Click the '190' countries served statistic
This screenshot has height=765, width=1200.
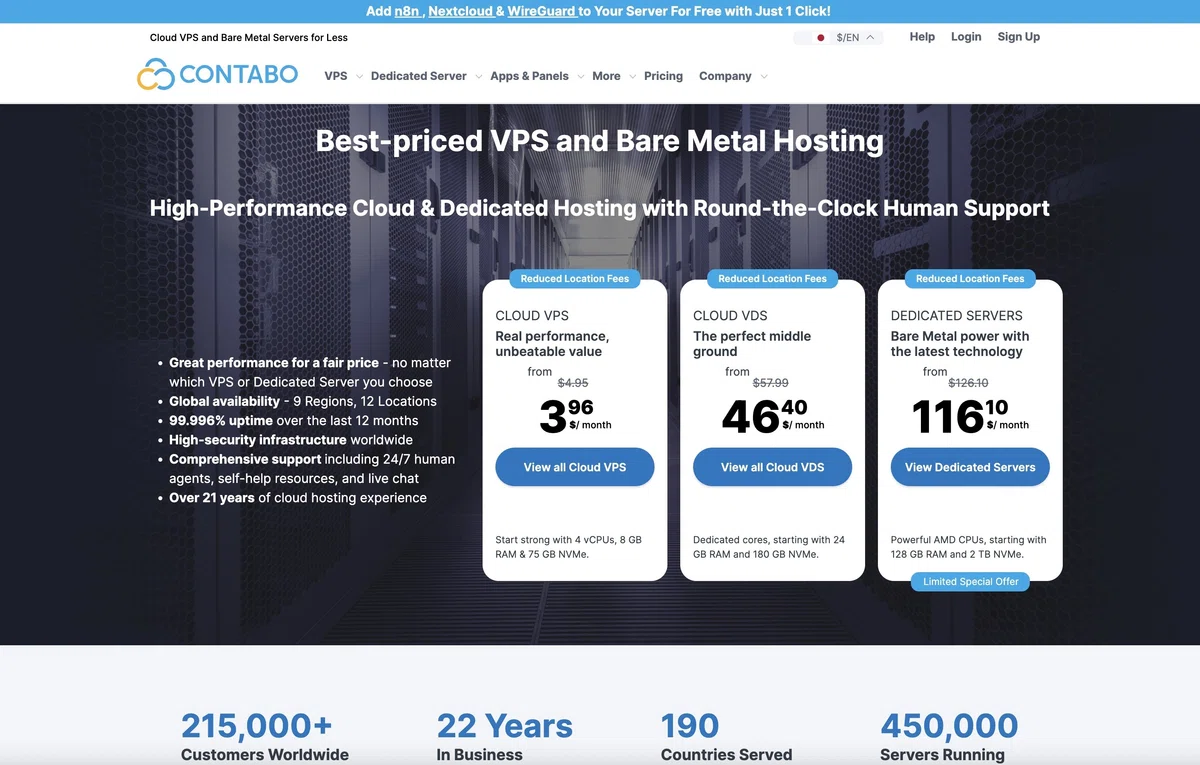(690, 725)
